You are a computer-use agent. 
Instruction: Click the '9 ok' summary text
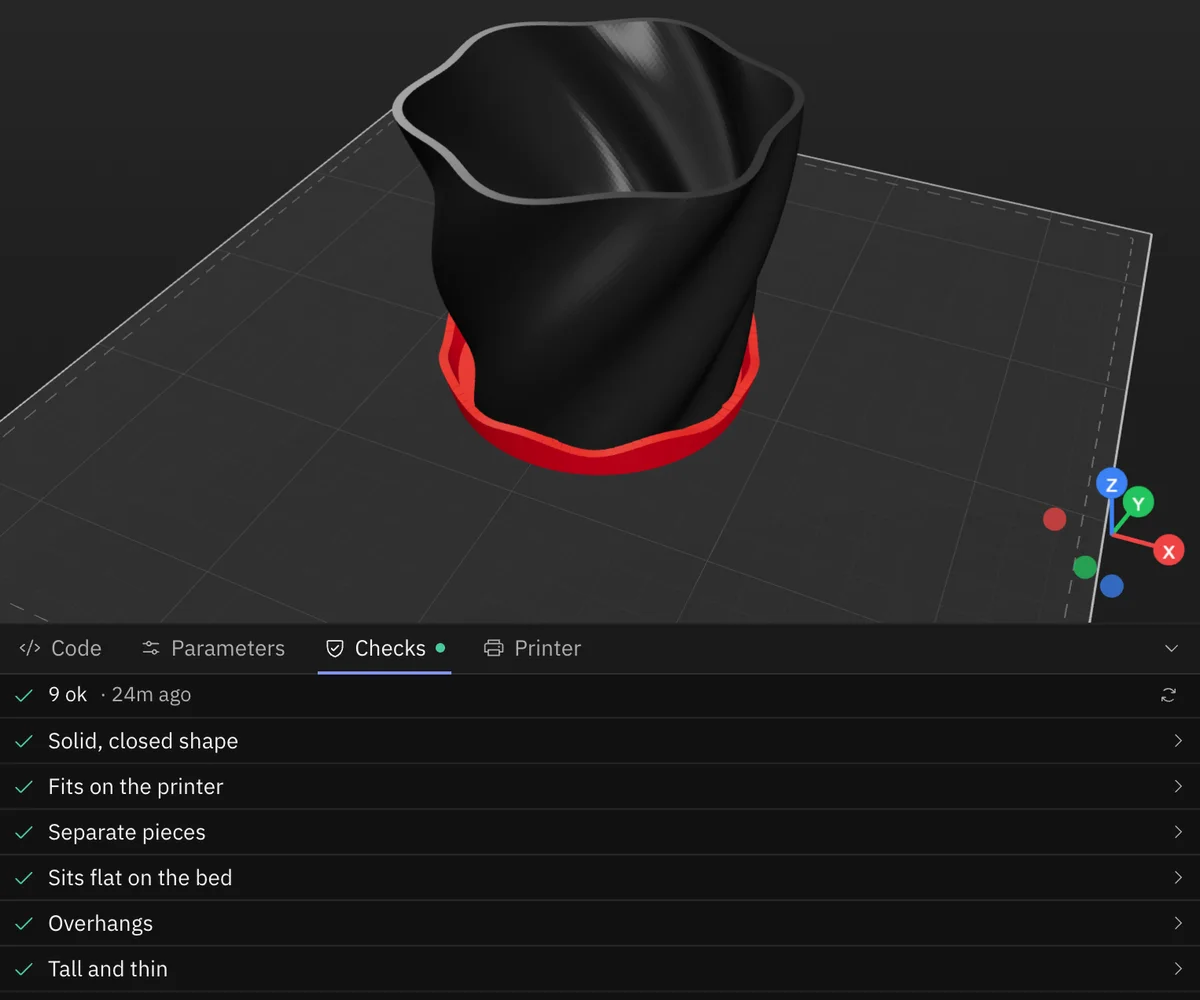click(68, 694)
